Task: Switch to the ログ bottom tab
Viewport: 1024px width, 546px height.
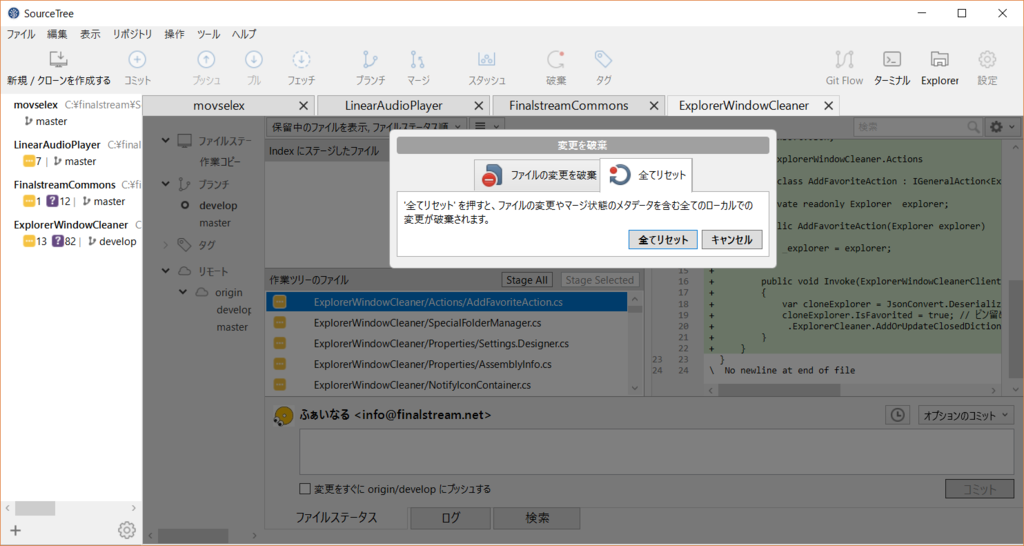Action: pos(451,517)
